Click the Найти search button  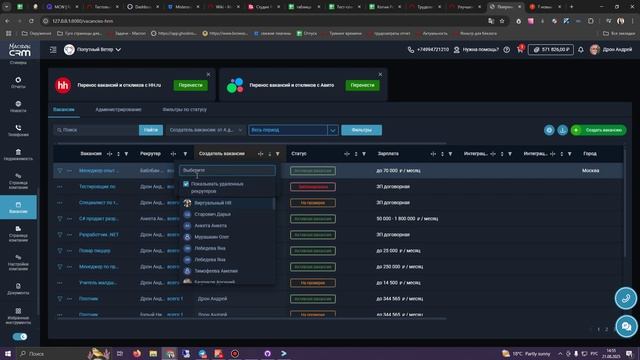click(x=151, y=130)
